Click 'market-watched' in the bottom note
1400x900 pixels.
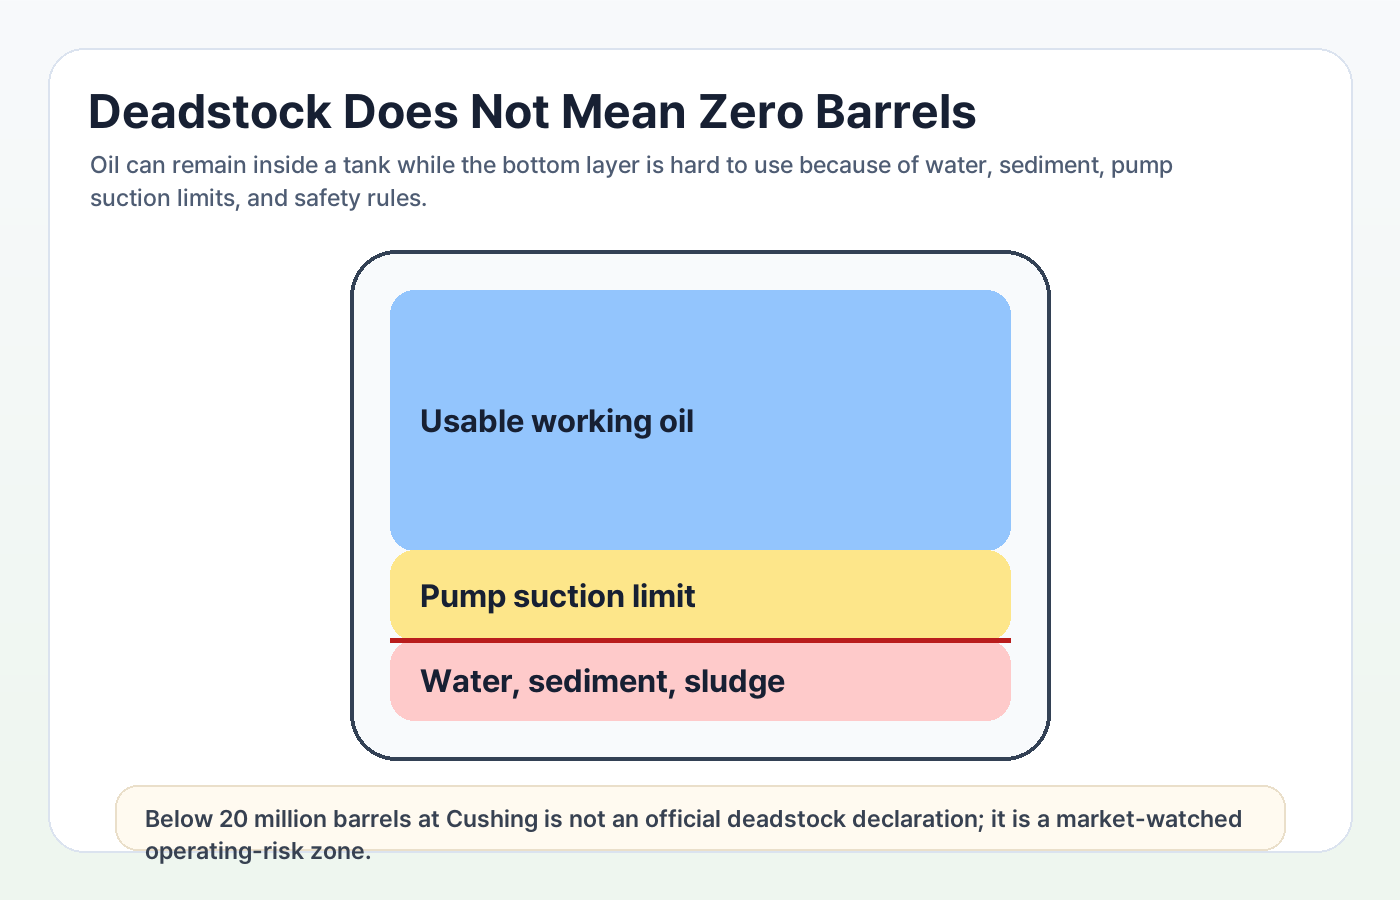tap(1149, 819)
